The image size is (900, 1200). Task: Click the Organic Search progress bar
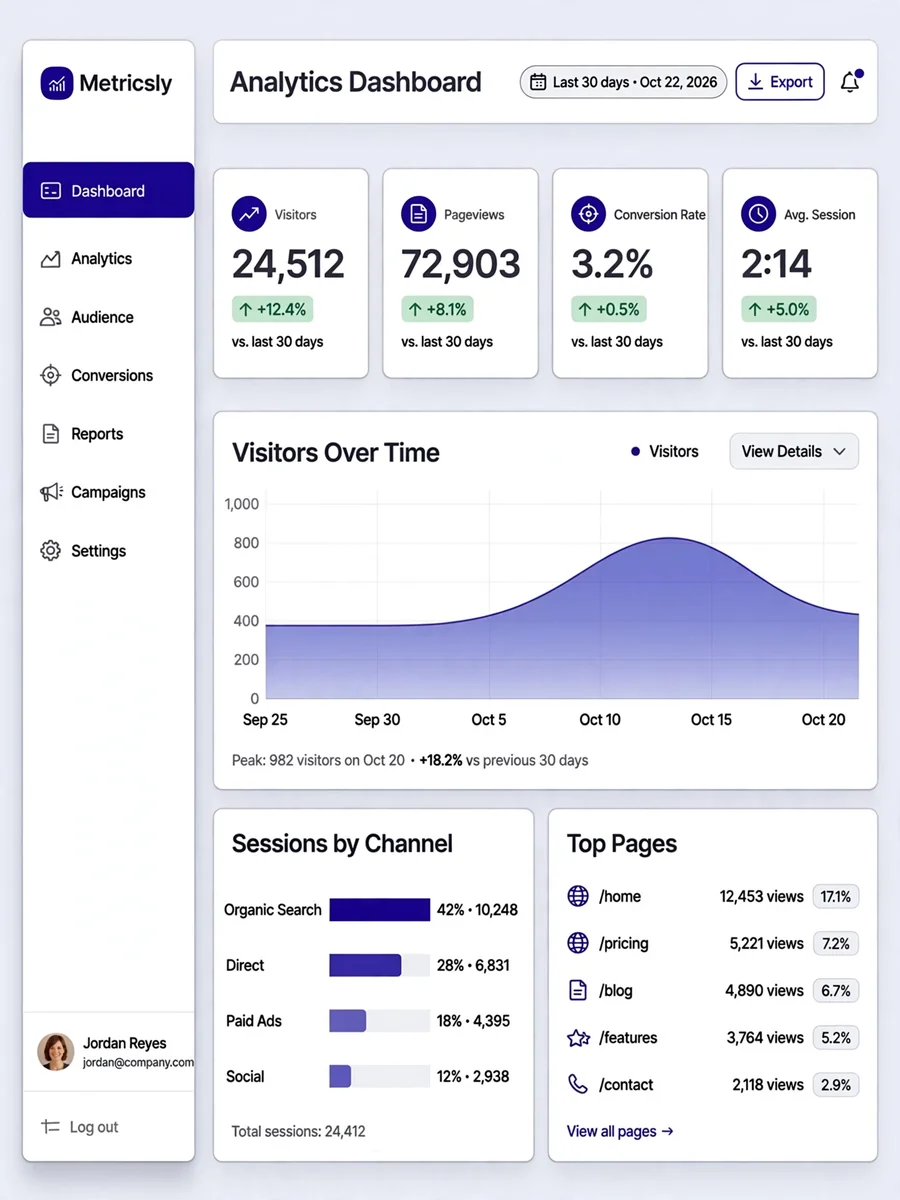tap(380, 910)
